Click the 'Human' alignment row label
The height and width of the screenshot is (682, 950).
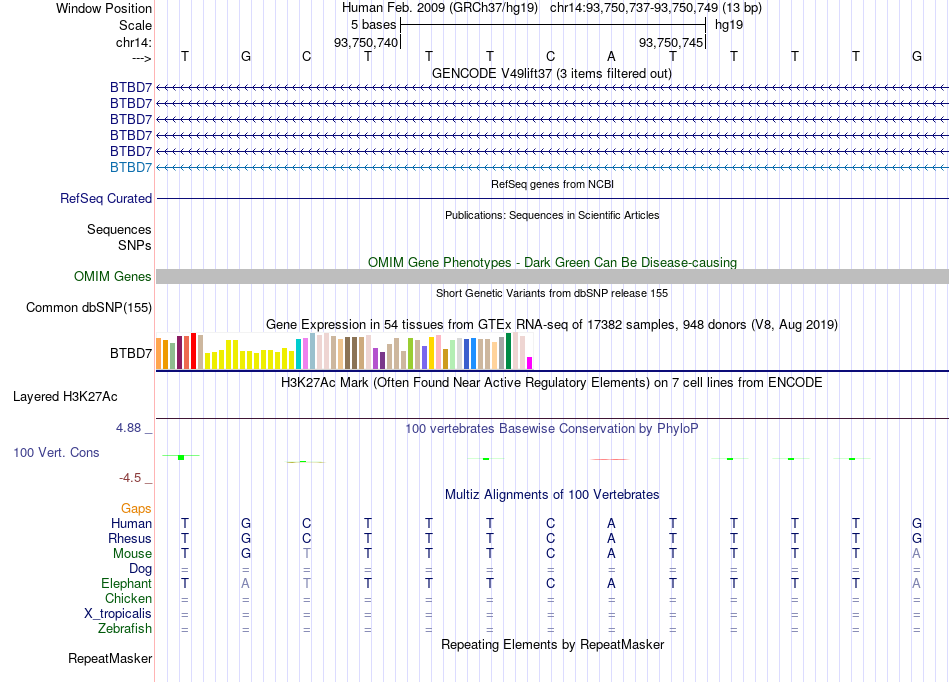click(x=131, y=523)
